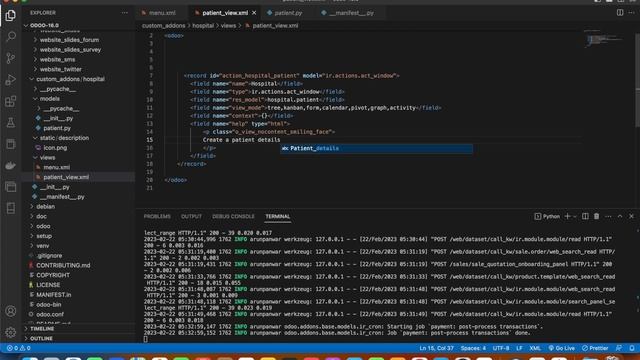Open the Testing flask view
Screen dimensions: 640x360
(11, 122)
